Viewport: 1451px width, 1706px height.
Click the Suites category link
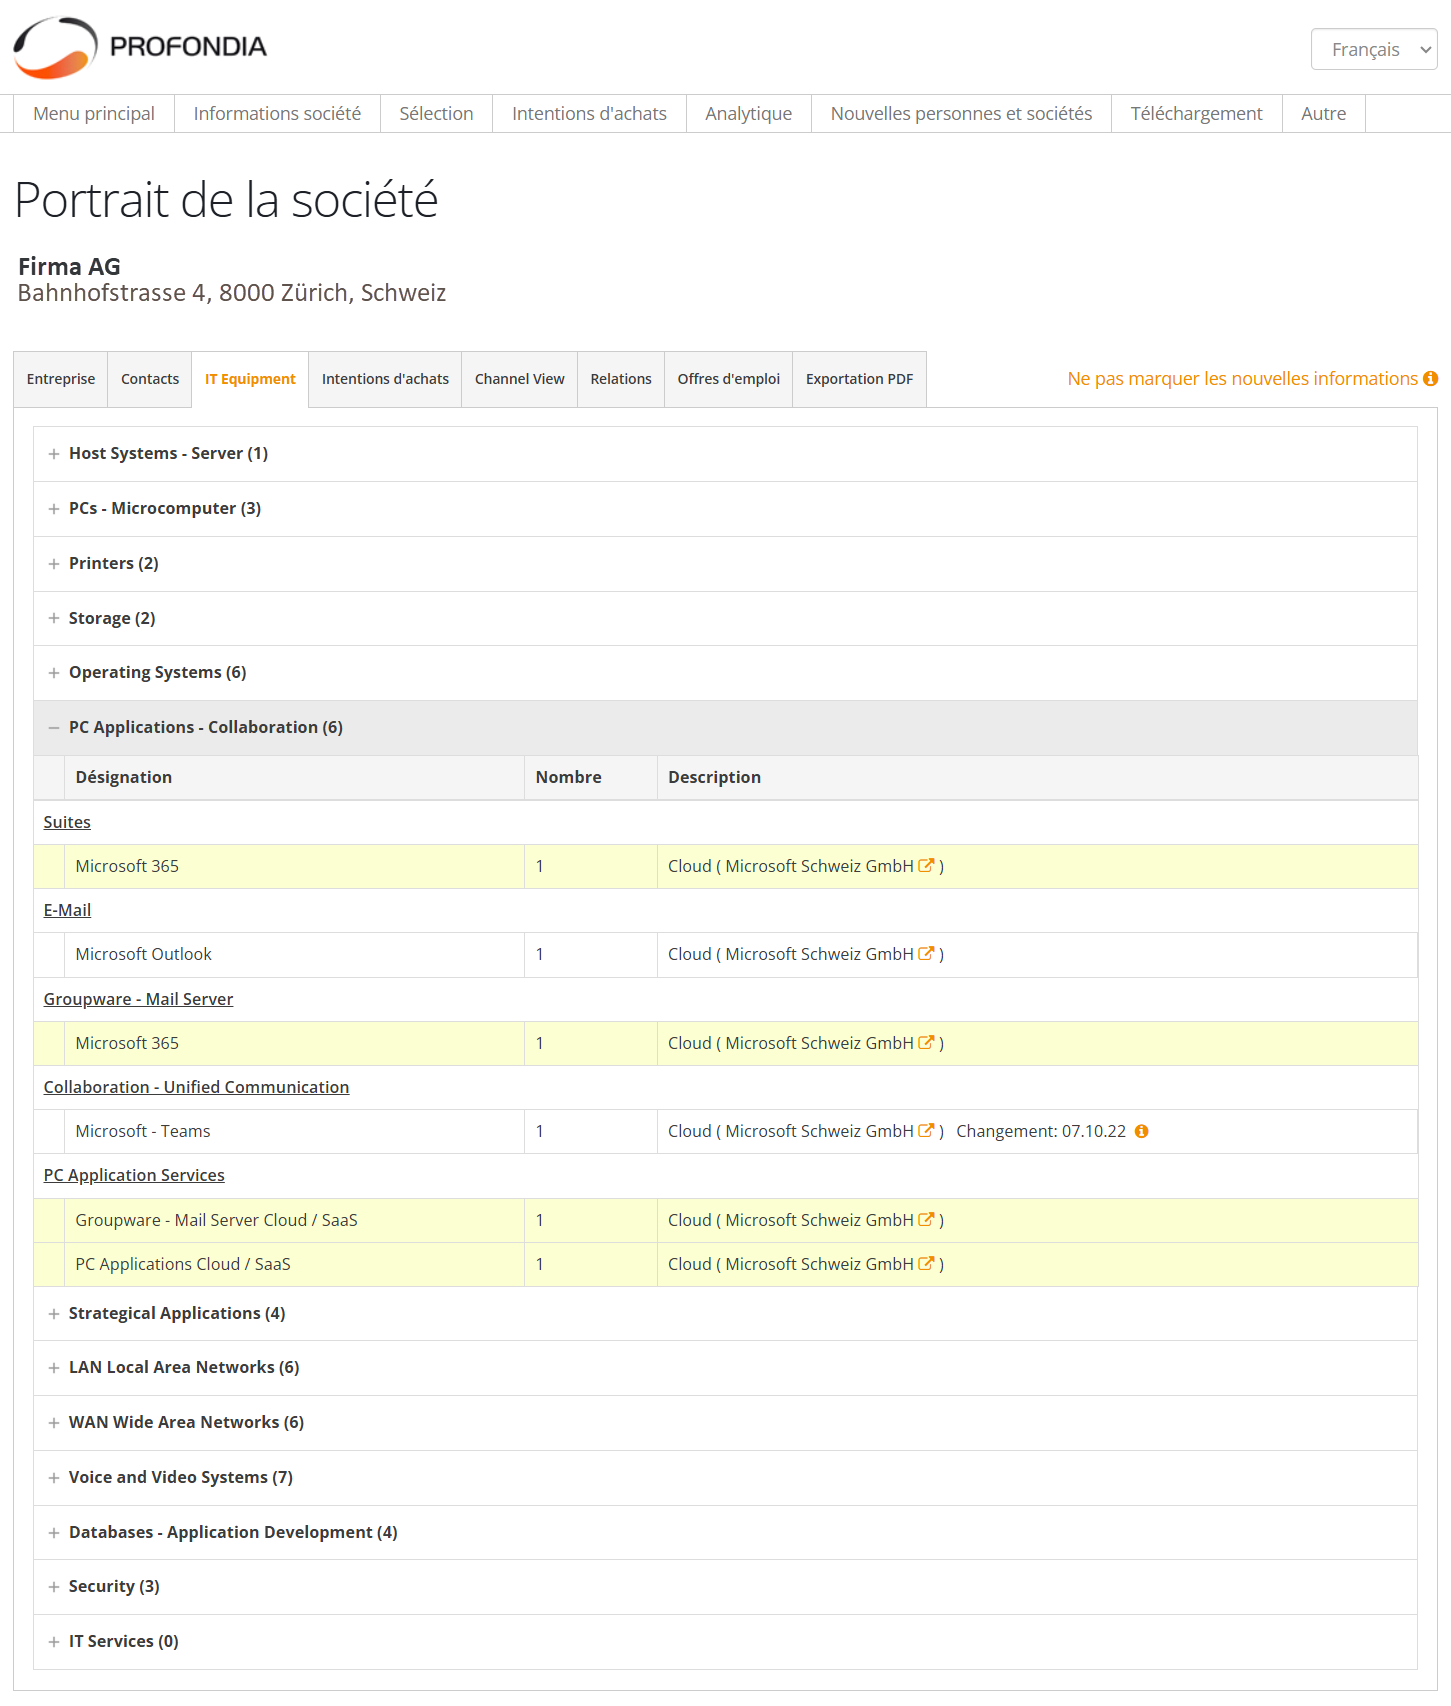[67, 822]
